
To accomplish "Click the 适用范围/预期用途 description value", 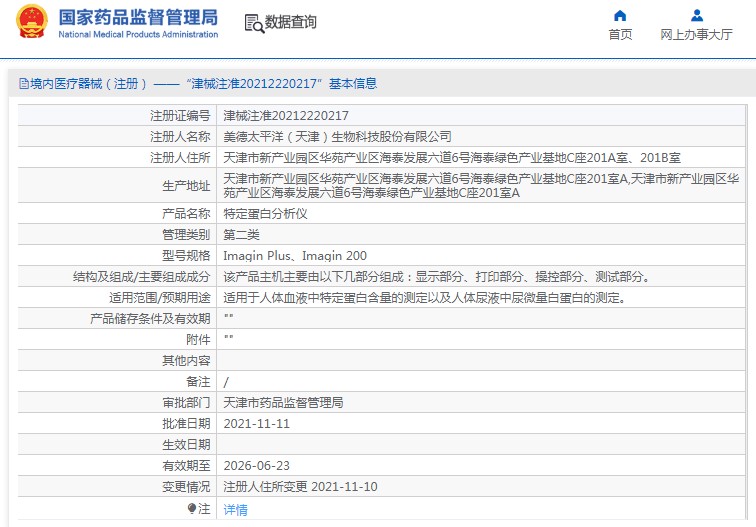I will (427, 297).
